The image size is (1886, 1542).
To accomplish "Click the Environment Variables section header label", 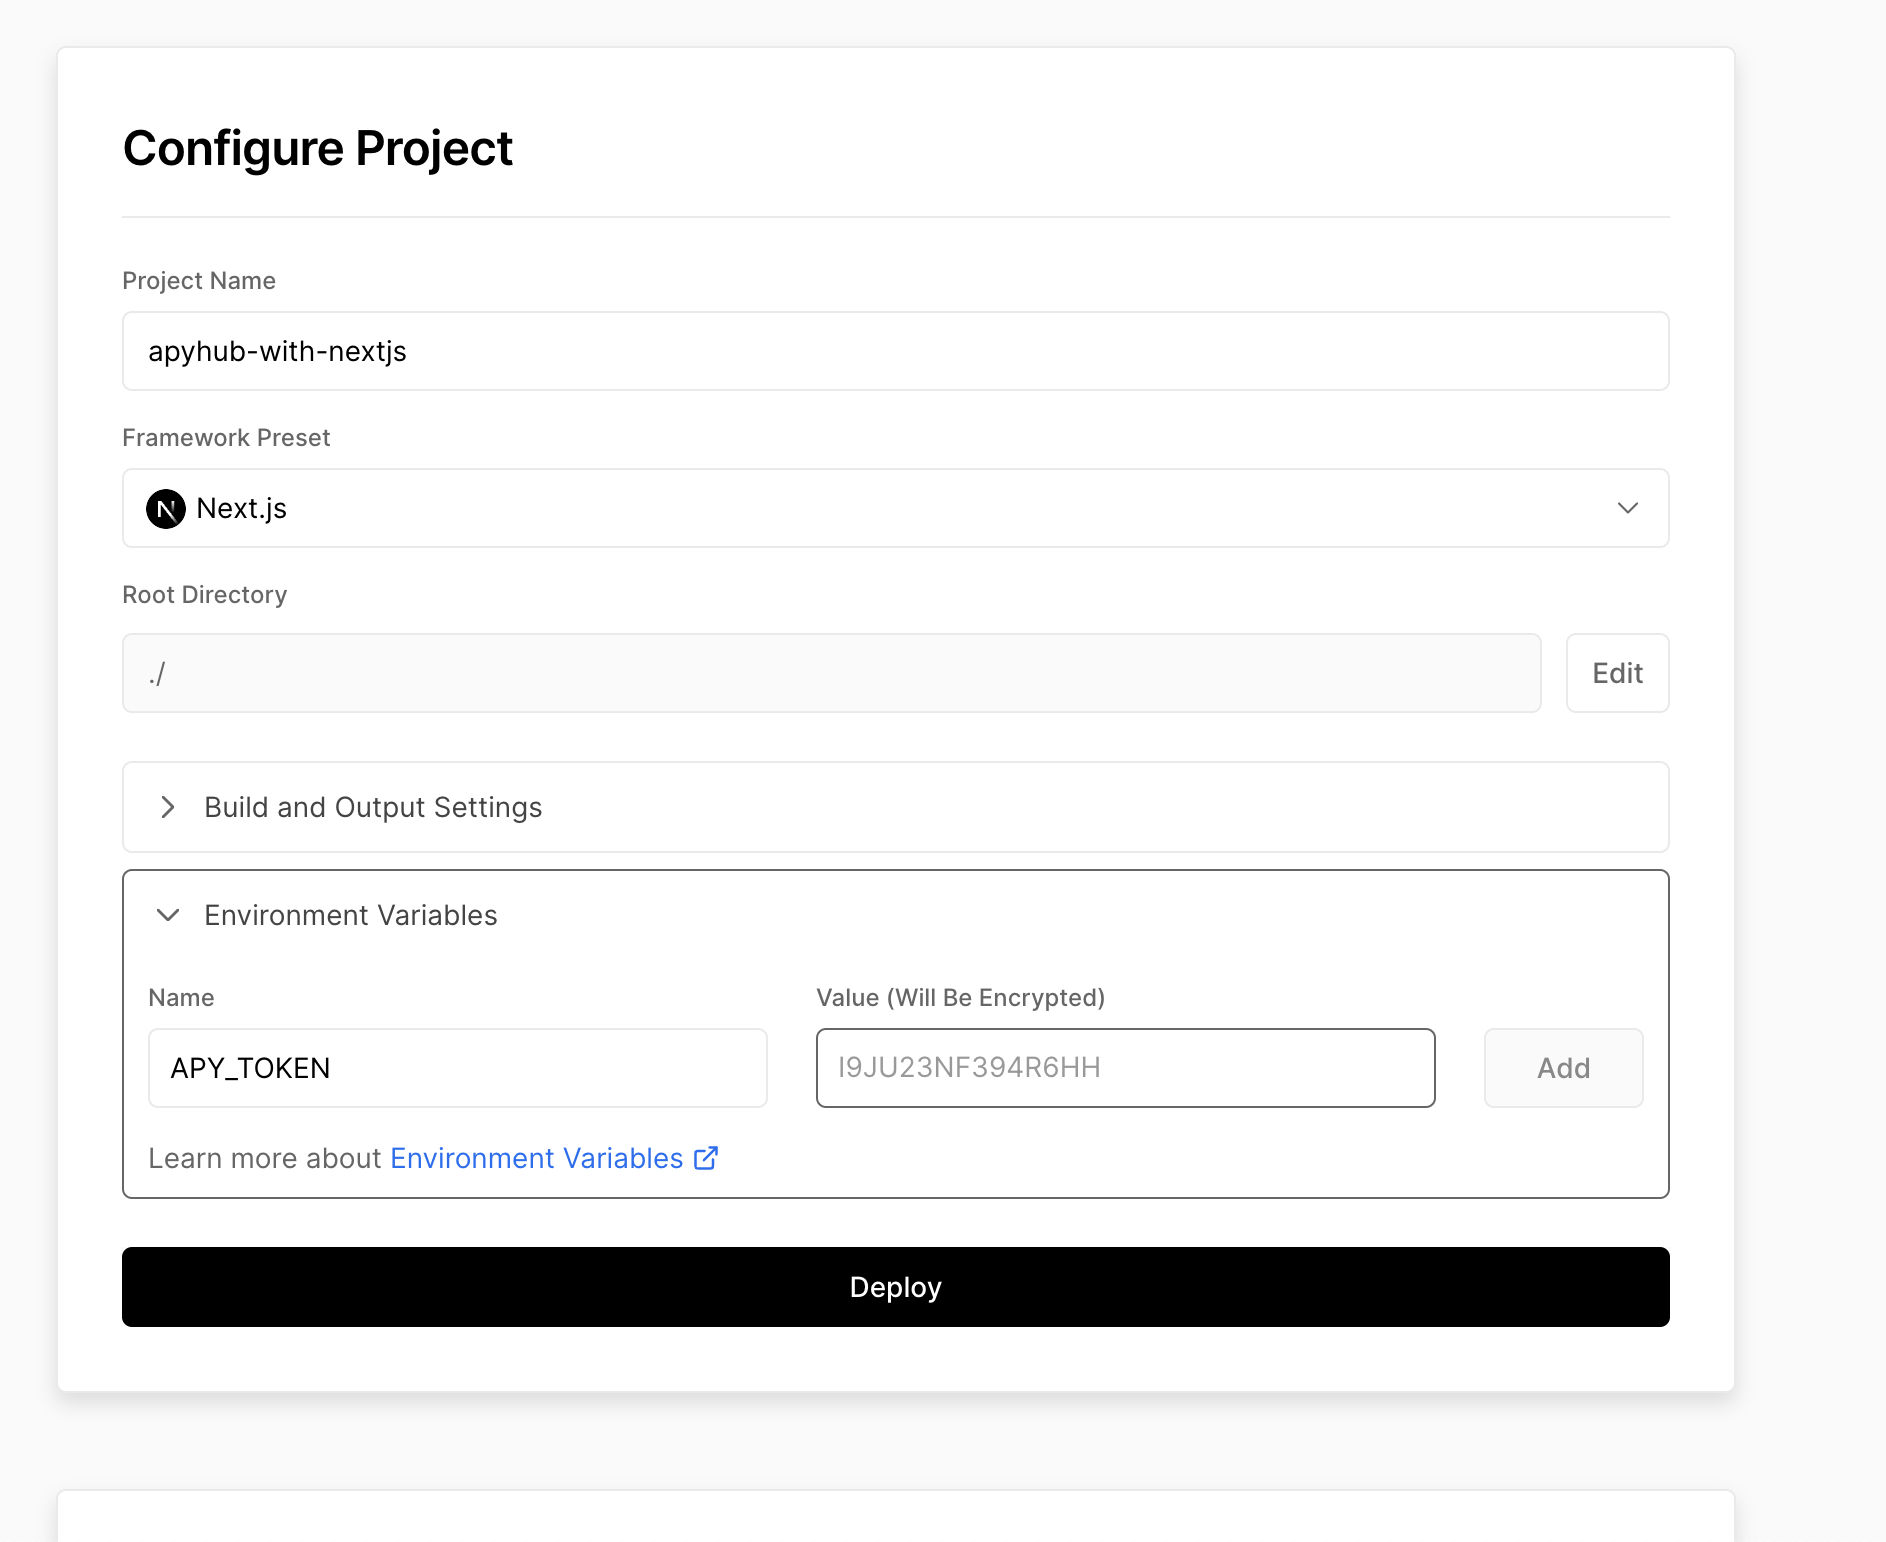I will coord(351,915).
